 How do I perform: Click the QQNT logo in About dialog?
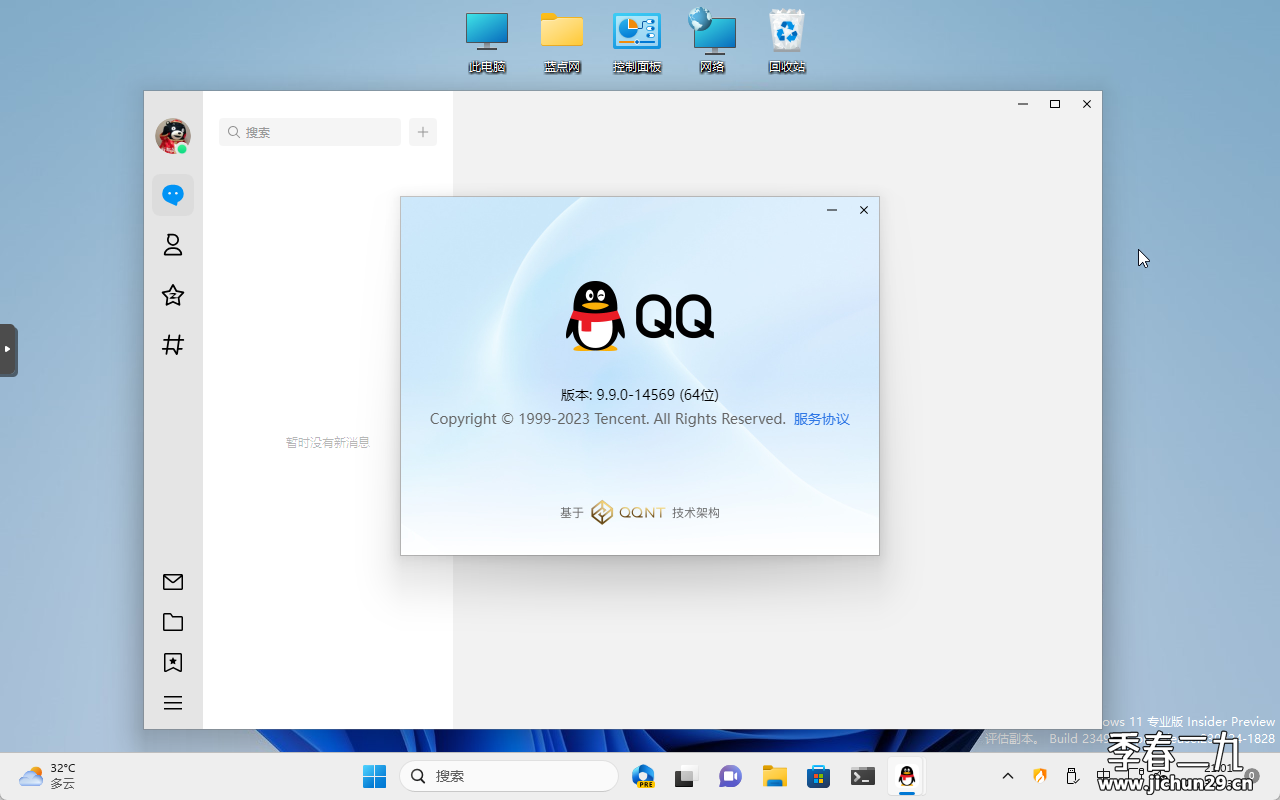click(x=628, y=512)
